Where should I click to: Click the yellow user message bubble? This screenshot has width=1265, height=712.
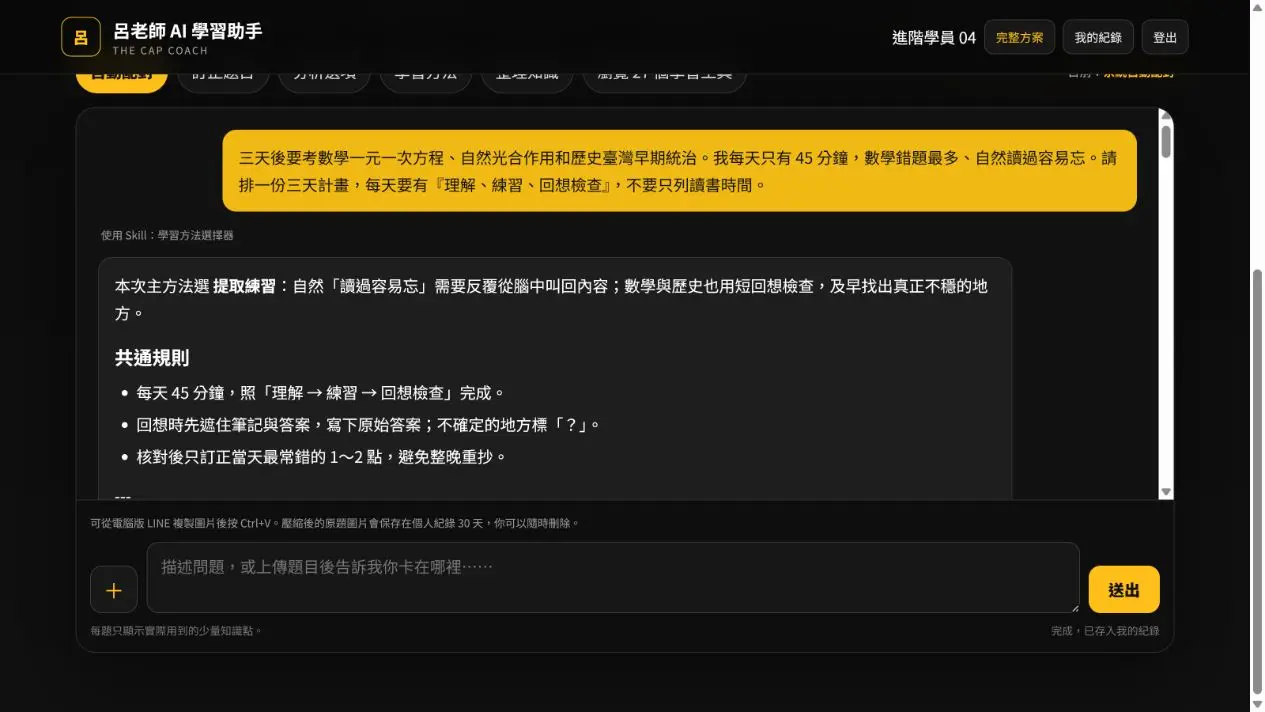click(x=679, y=171)
